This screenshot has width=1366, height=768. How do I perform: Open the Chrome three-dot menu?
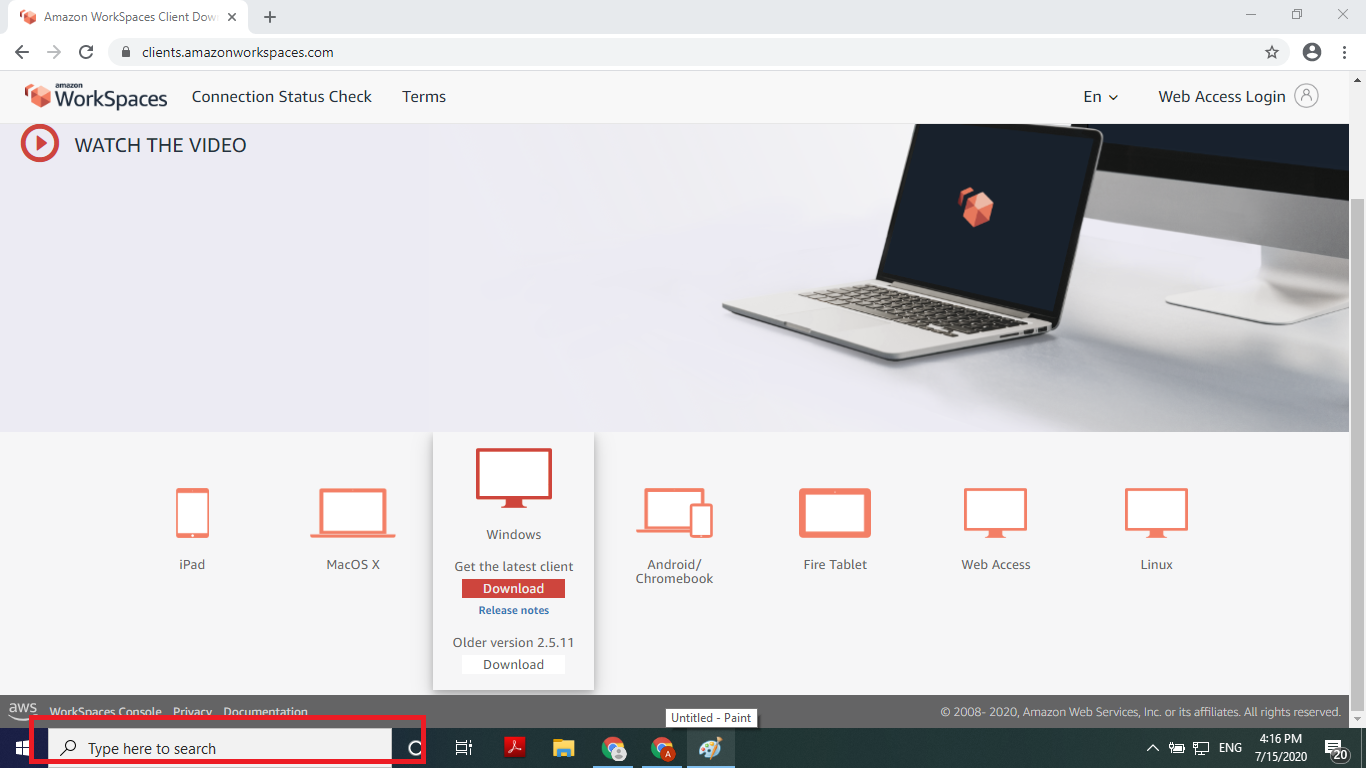(1344, 52)
